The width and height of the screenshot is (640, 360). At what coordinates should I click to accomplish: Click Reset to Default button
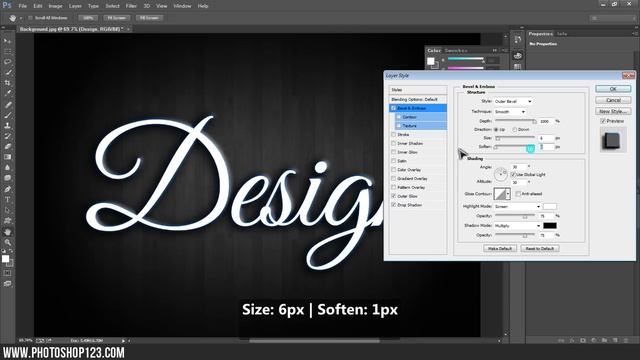click(540, 249)
